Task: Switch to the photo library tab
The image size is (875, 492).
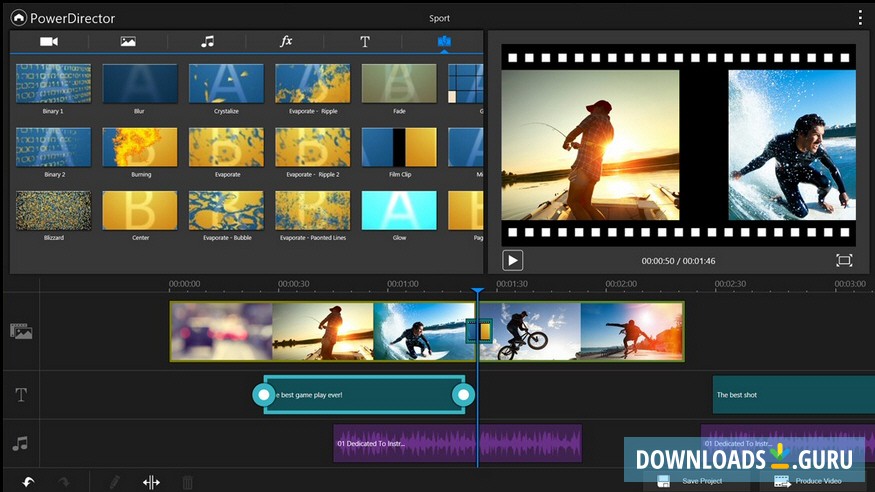Action: coord(128,41)
